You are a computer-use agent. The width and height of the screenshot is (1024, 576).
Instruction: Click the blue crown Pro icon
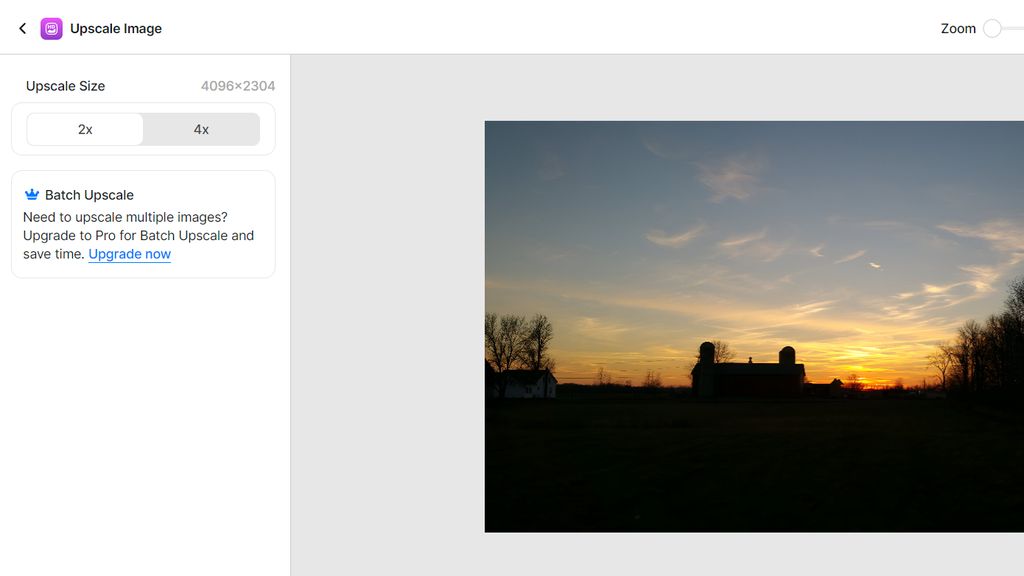[x=31, y=195]
